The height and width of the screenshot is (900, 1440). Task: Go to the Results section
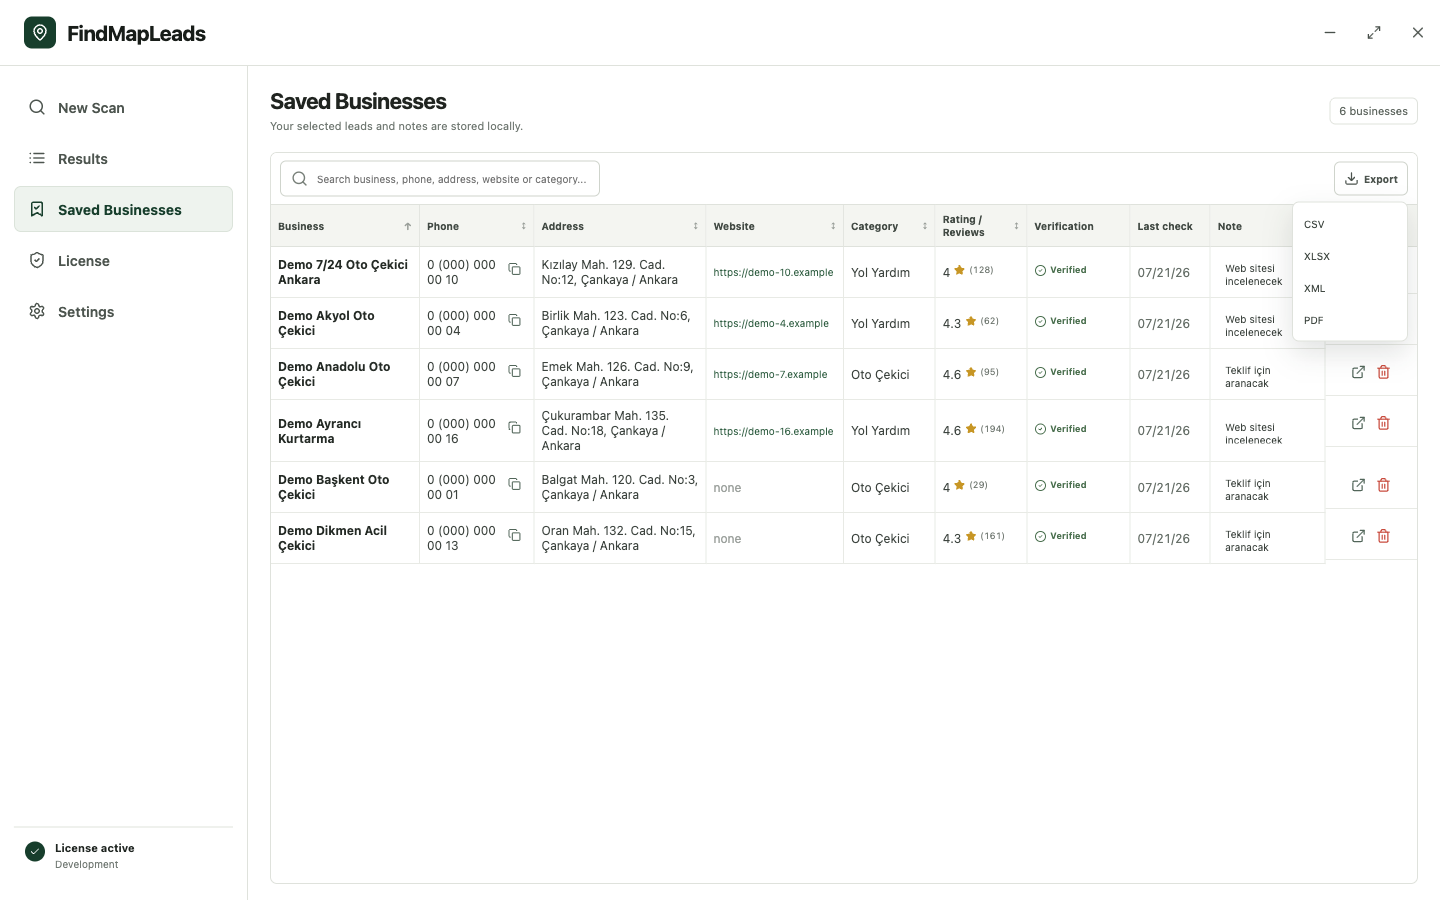(x=123, y=159)
